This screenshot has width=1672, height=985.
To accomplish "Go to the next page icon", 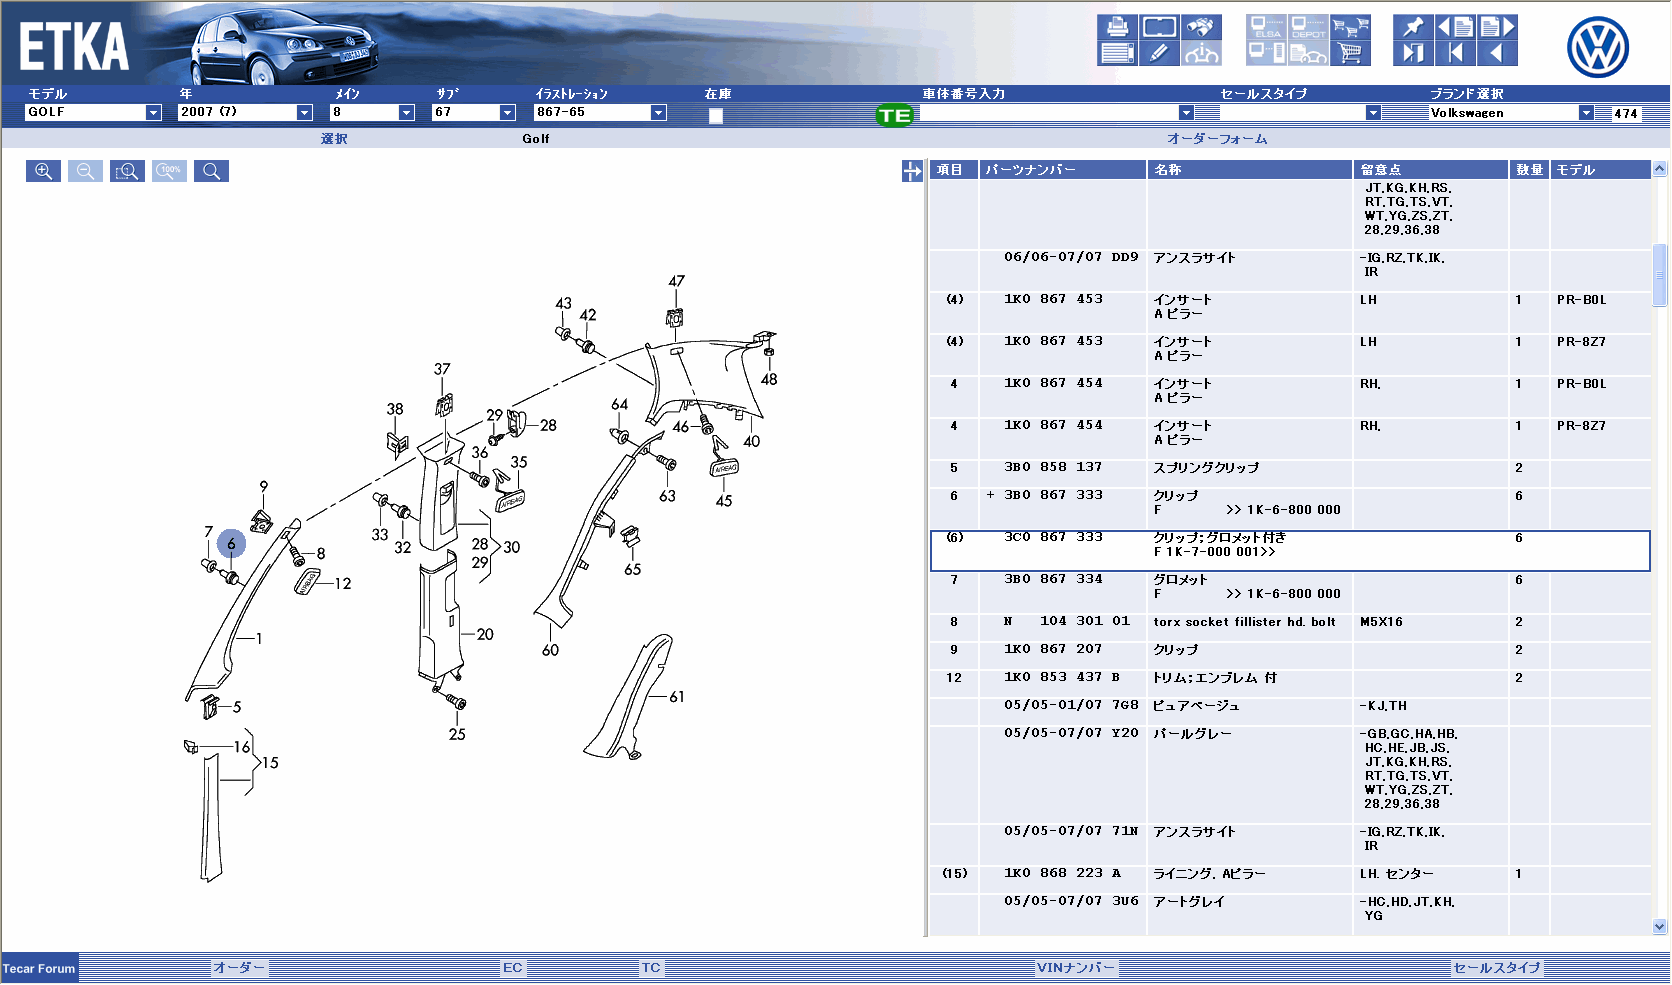I will (x=1497, y=27).
